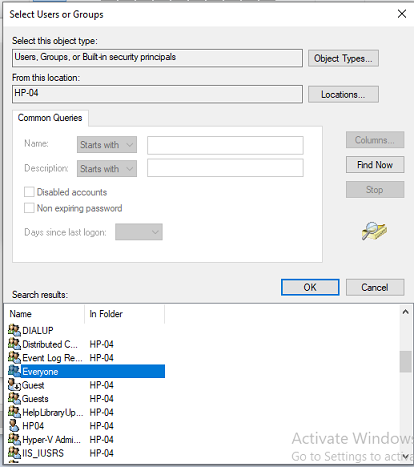Check the Non expiring password box
This screenshot has width=414, height=467.
click(x=29, y=208)
